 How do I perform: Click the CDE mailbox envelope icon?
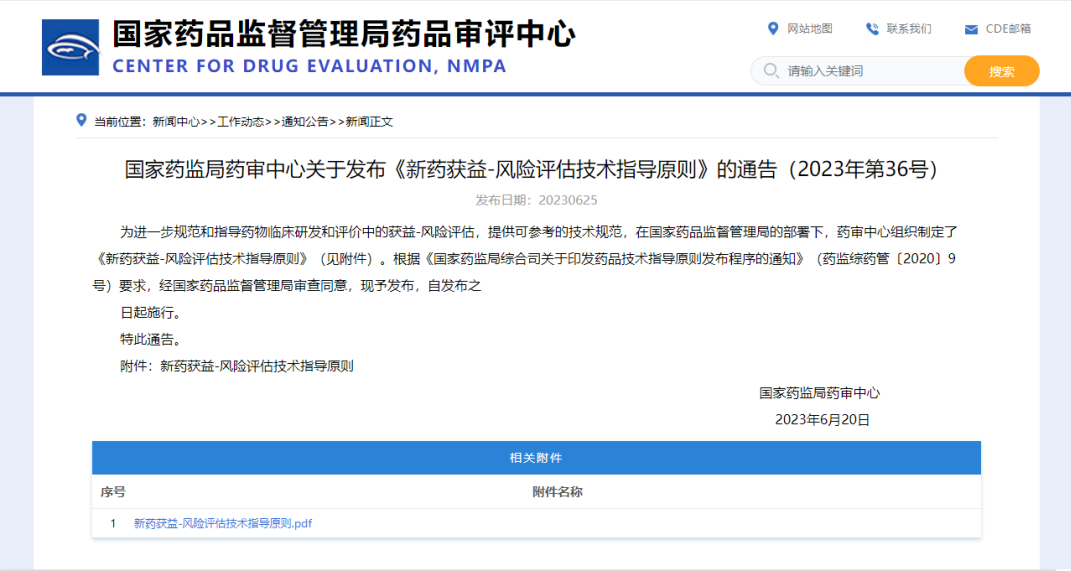(971, 29)
